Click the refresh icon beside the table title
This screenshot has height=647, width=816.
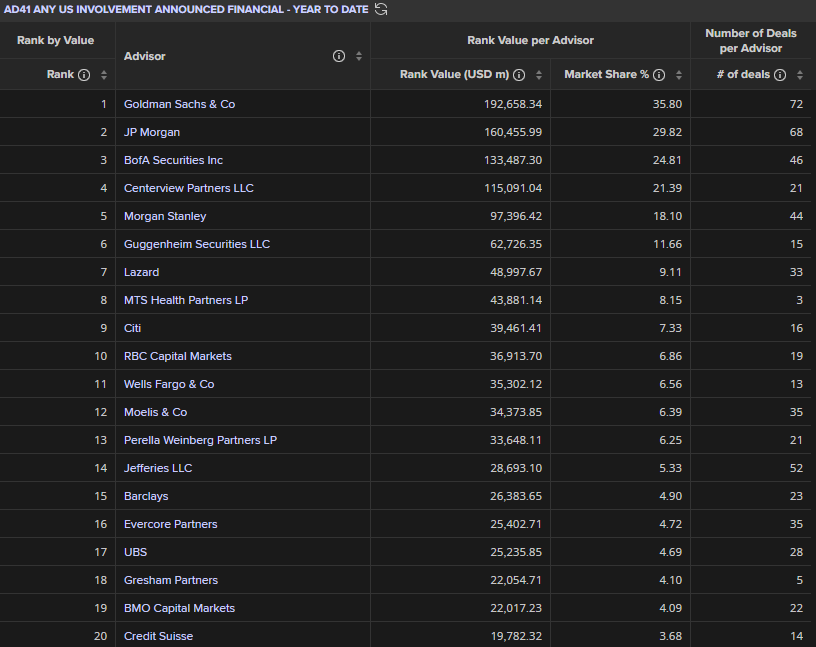tap(381, 9)
